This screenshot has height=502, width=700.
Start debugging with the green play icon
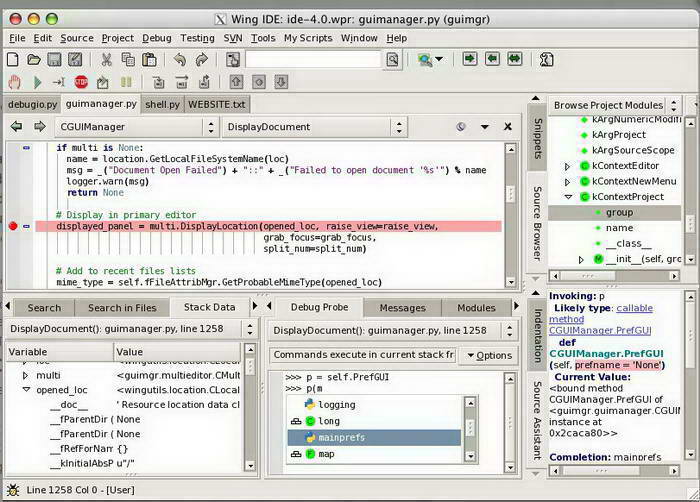point(37,82)
